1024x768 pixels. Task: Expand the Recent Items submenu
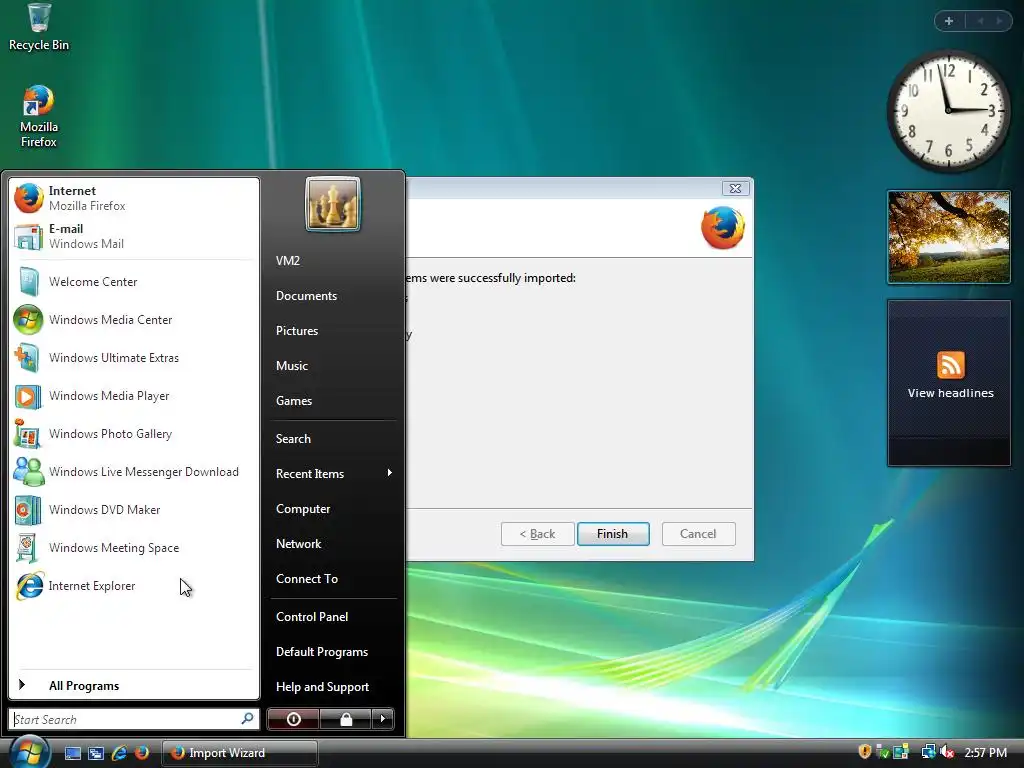[x=333, y=473]
